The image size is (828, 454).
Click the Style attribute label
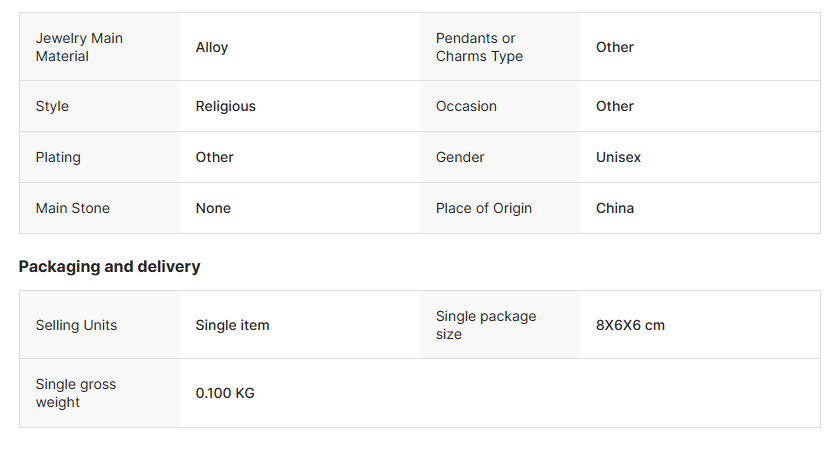(52, 106)
